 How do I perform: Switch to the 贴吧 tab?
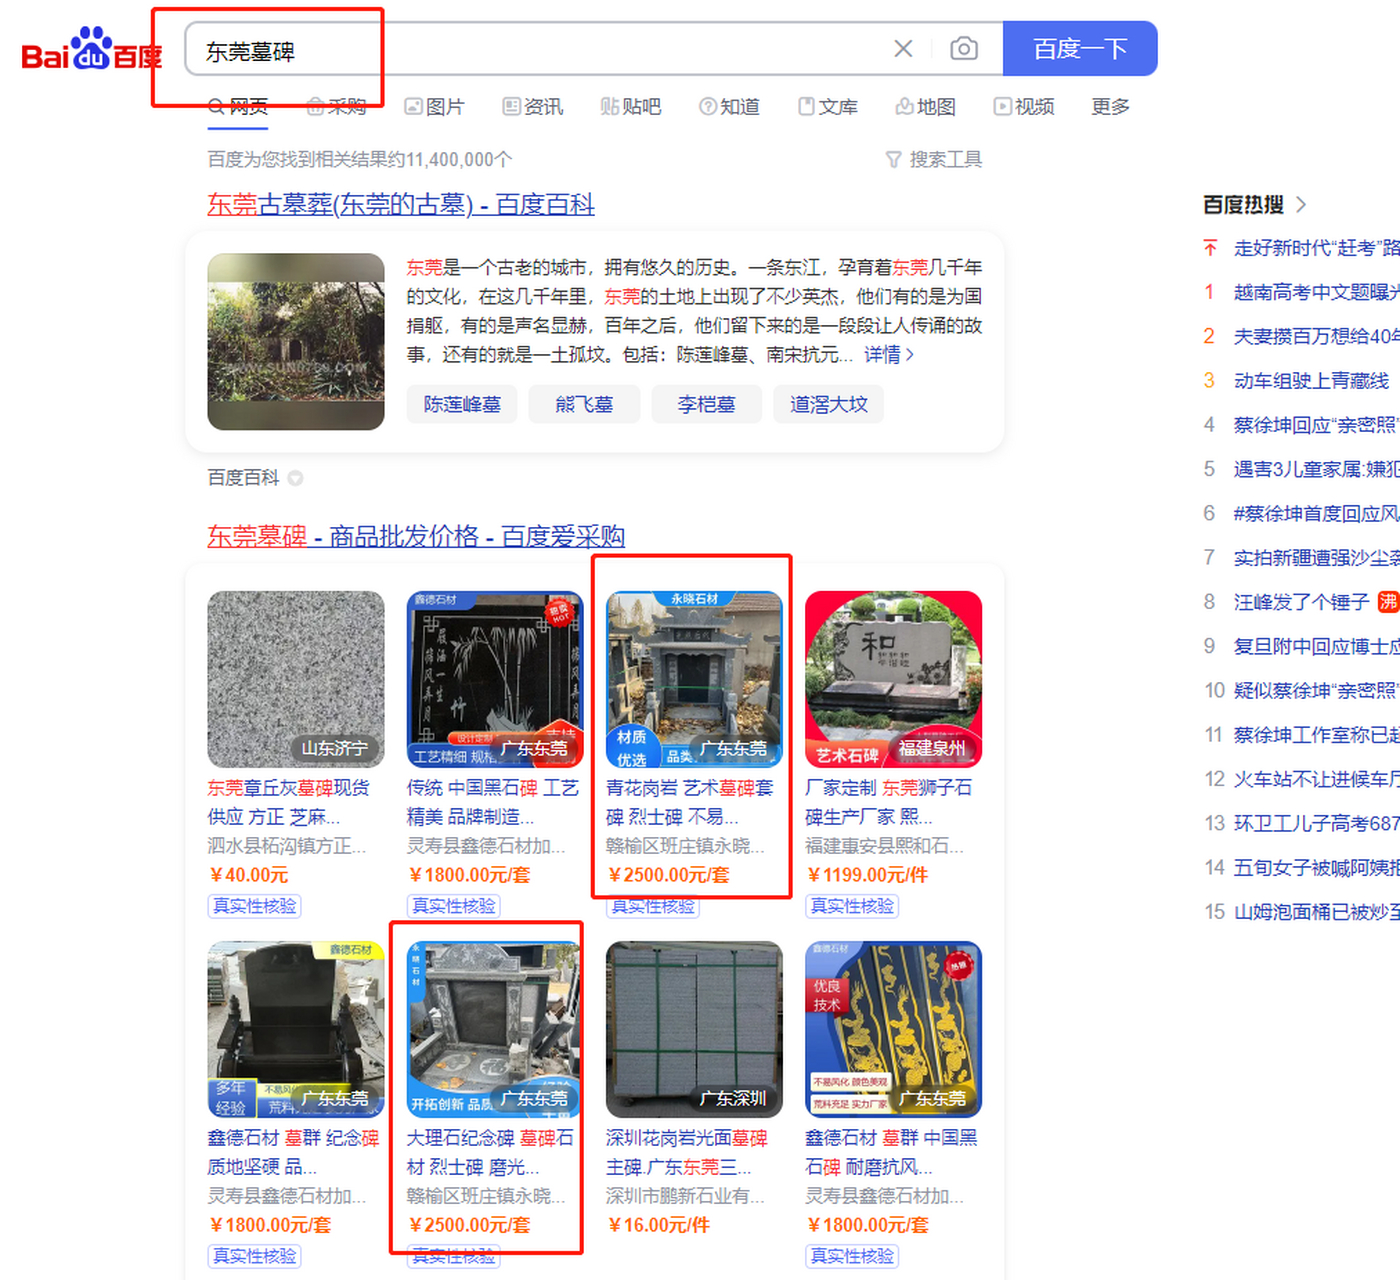tap(631, 106)
